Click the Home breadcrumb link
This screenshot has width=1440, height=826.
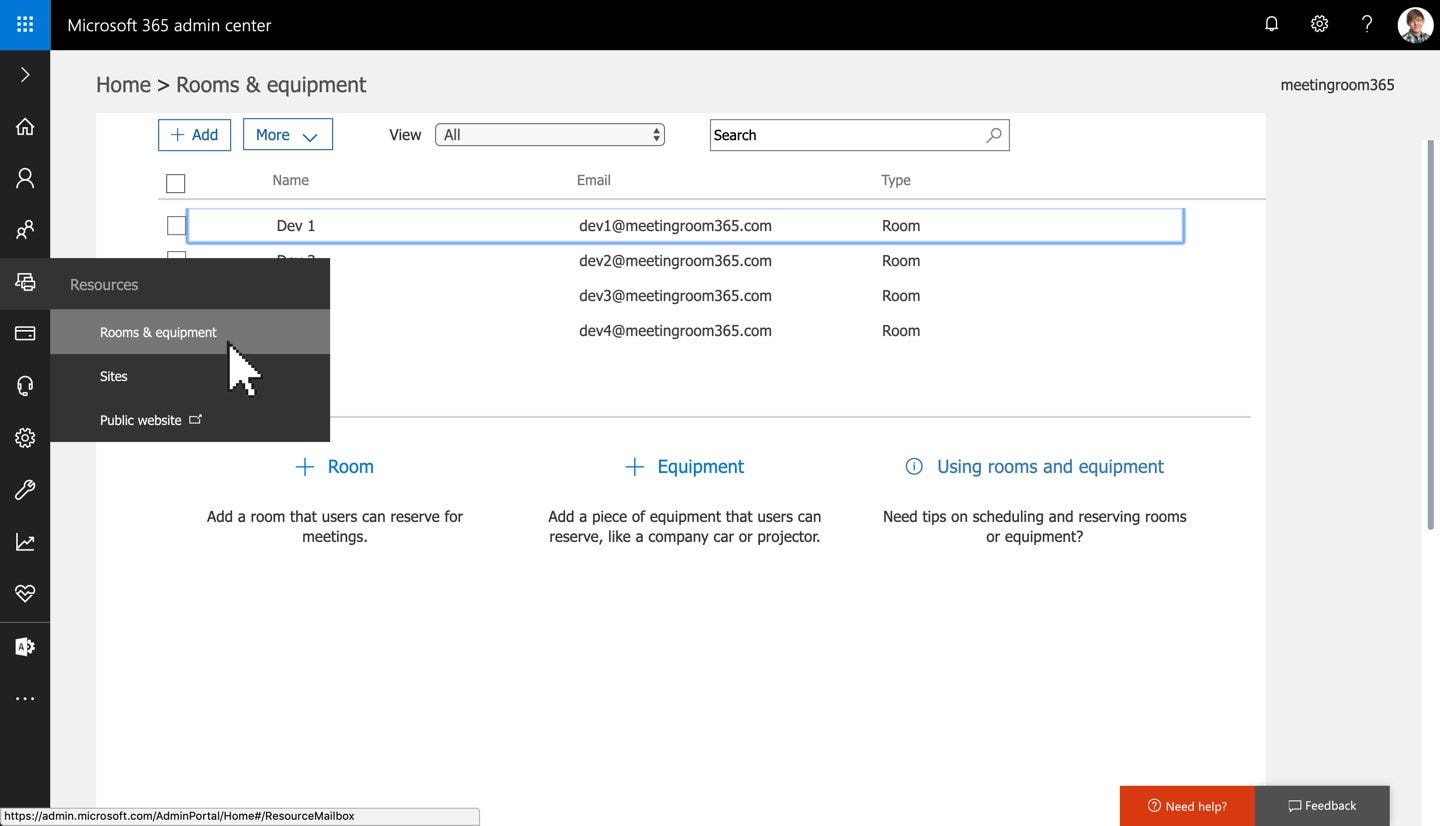click(123, 85)
